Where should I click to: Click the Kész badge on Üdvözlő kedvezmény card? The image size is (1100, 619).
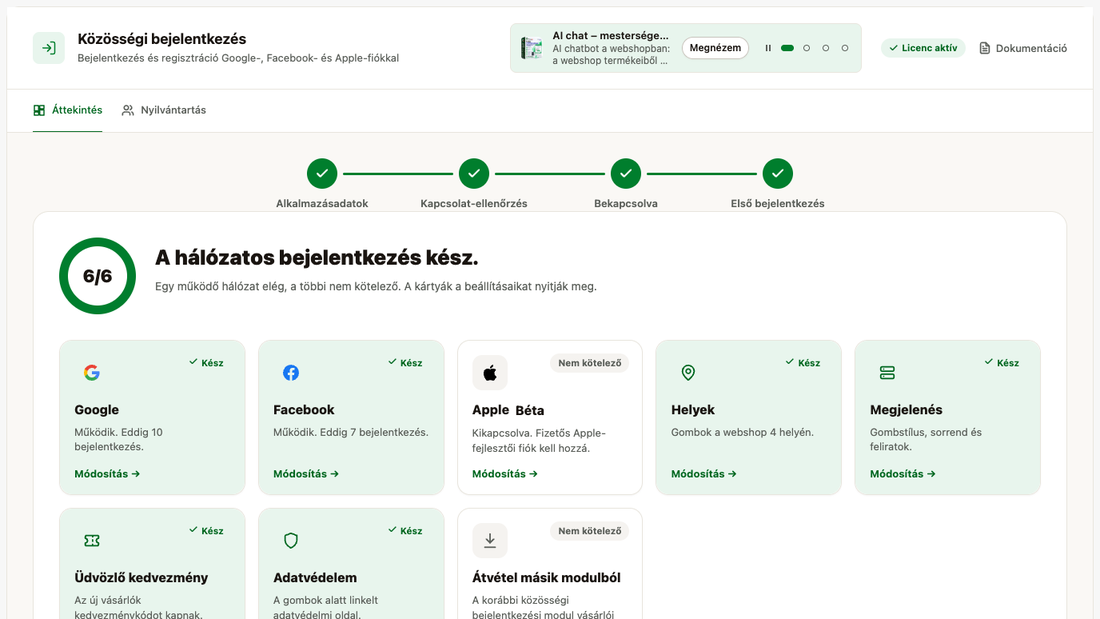(x=206, y=531)
